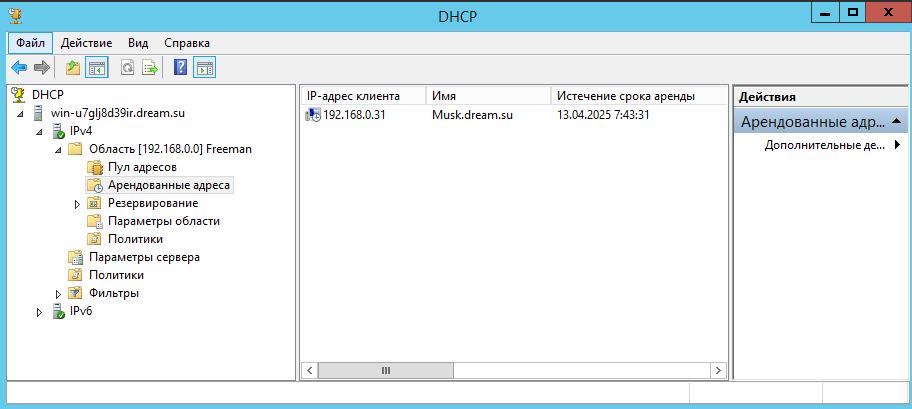Click the Резервирование folder icon

94,204
